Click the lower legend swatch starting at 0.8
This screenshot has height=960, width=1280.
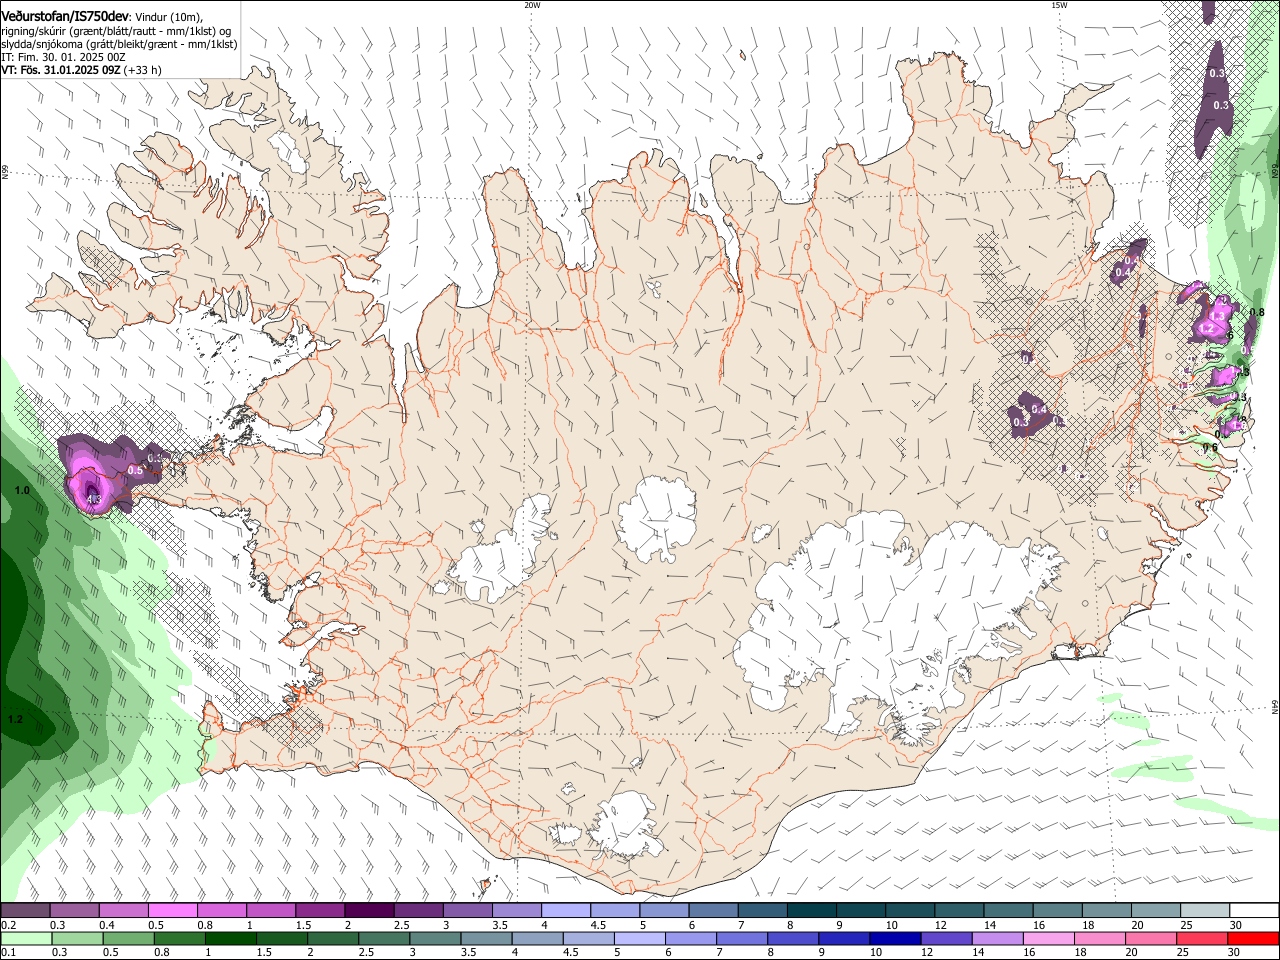click(x=179, y=938)
